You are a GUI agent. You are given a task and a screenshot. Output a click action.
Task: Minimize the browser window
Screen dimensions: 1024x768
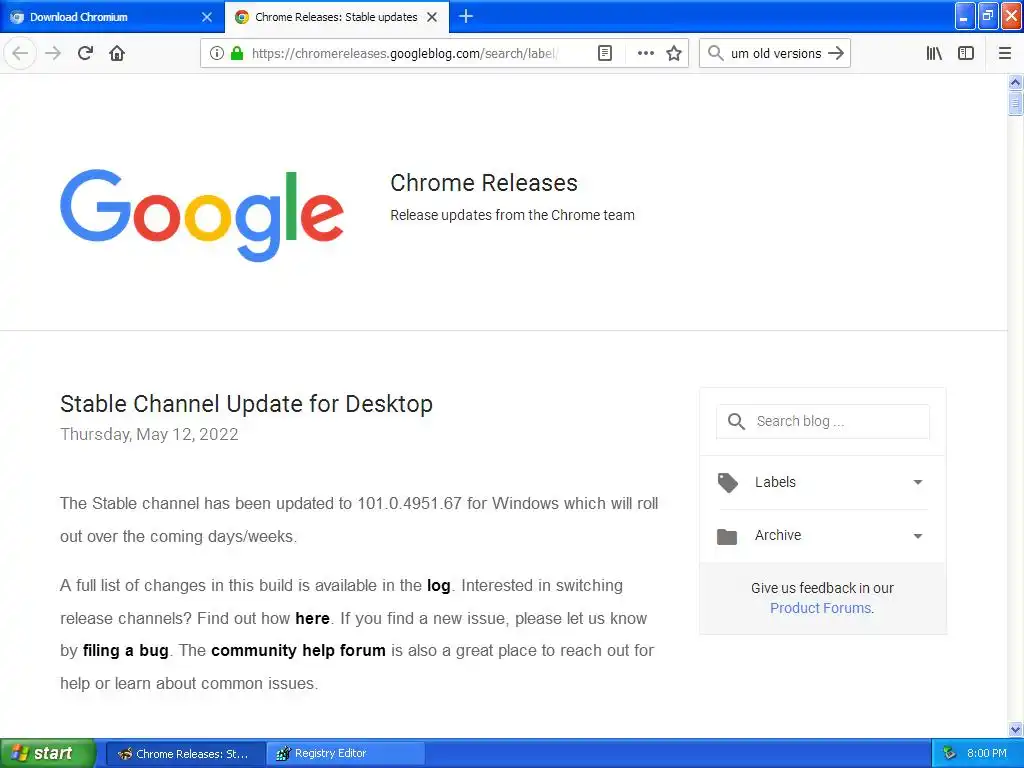click(965, 16)
